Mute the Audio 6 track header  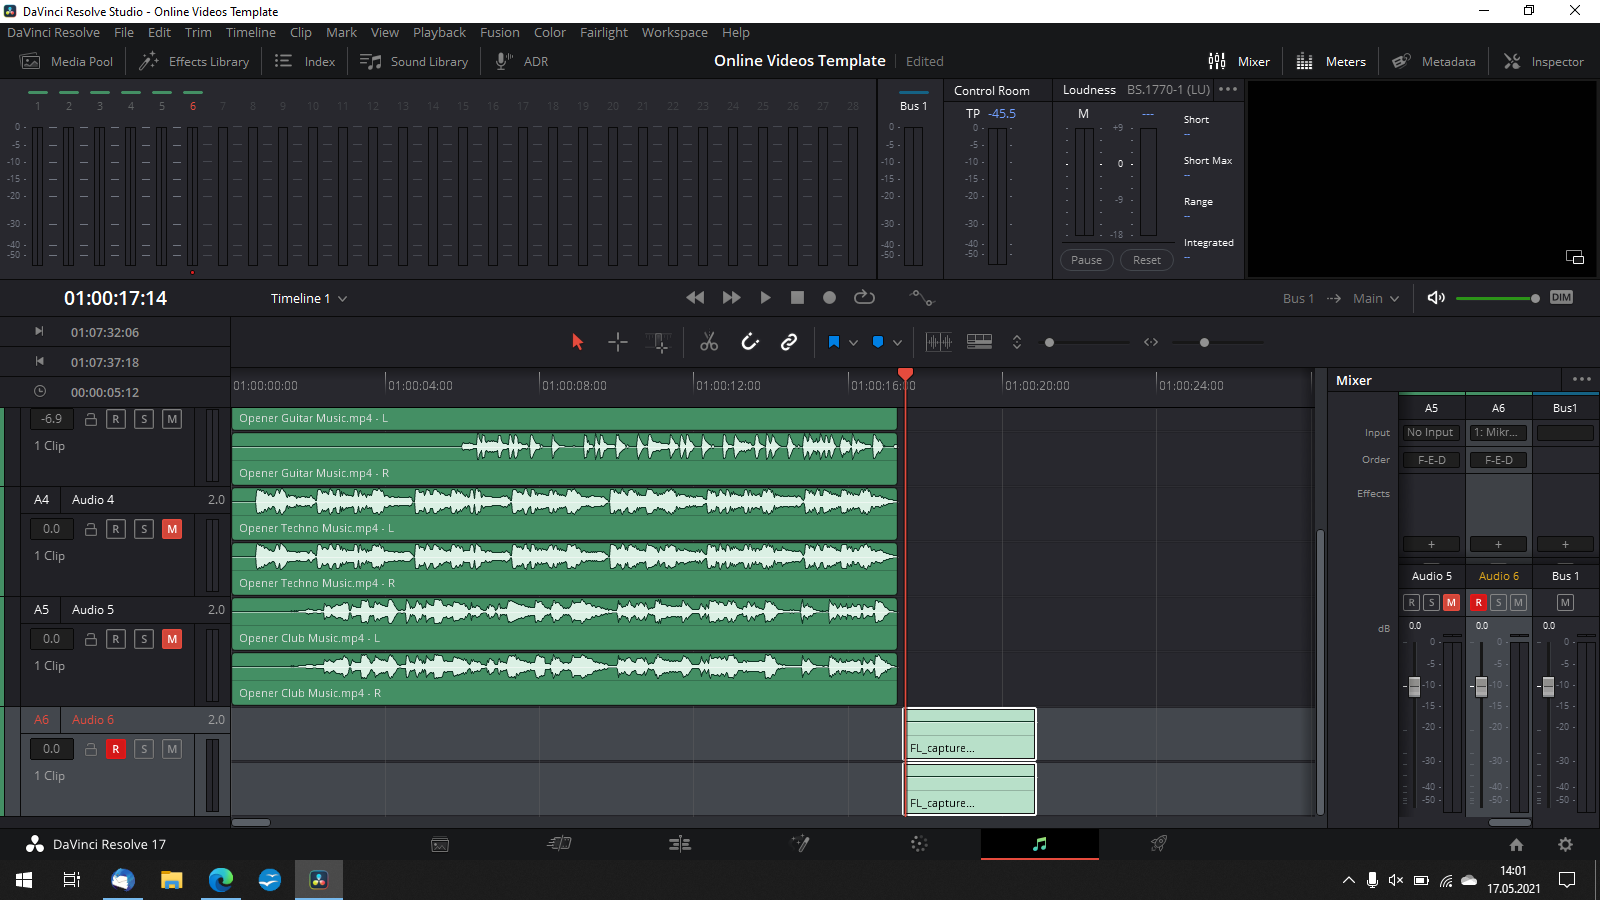pos(172,749)
